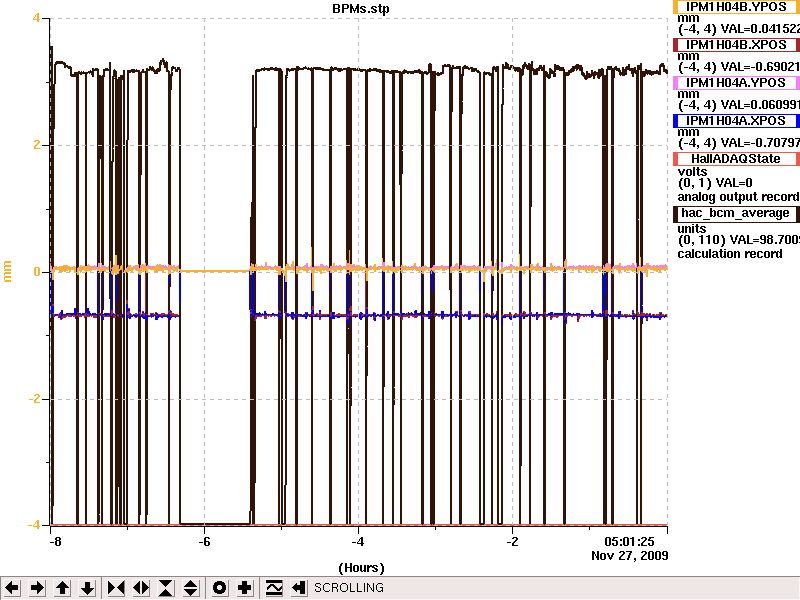Click the y-axis value -4 at bottom

tap(33, 524)
